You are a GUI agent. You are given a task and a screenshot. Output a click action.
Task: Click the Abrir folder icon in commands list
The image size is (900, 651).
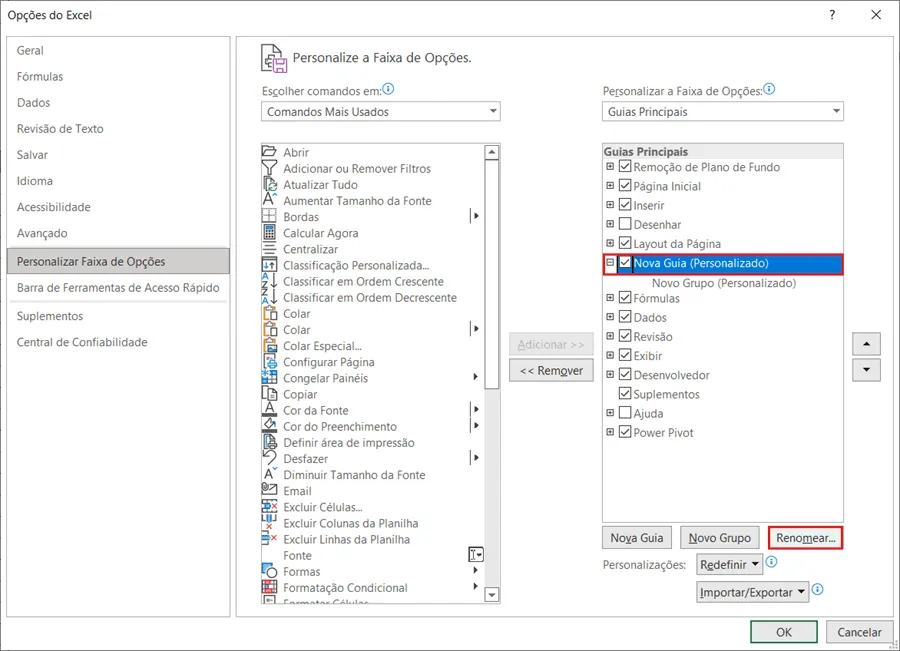[x=269, y=152]
